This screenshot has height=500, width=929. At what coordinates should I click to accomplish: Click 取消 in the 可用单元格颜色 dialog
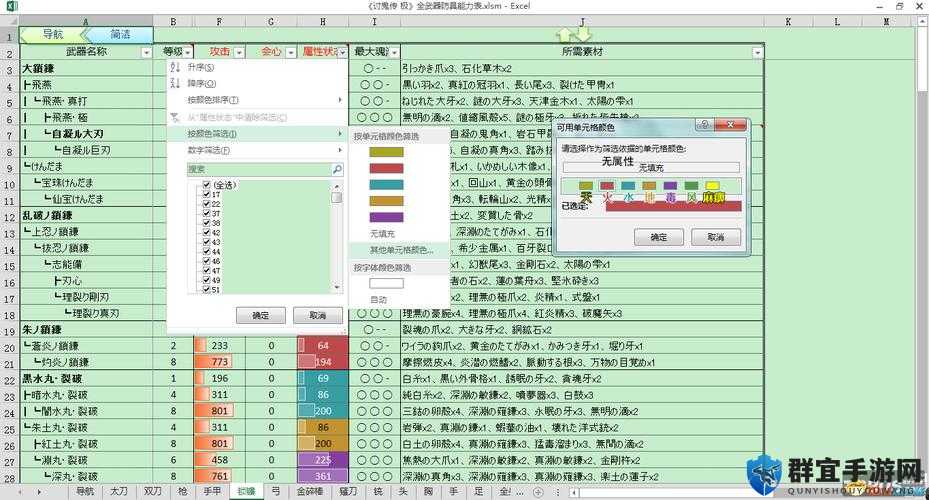point(716,237)
